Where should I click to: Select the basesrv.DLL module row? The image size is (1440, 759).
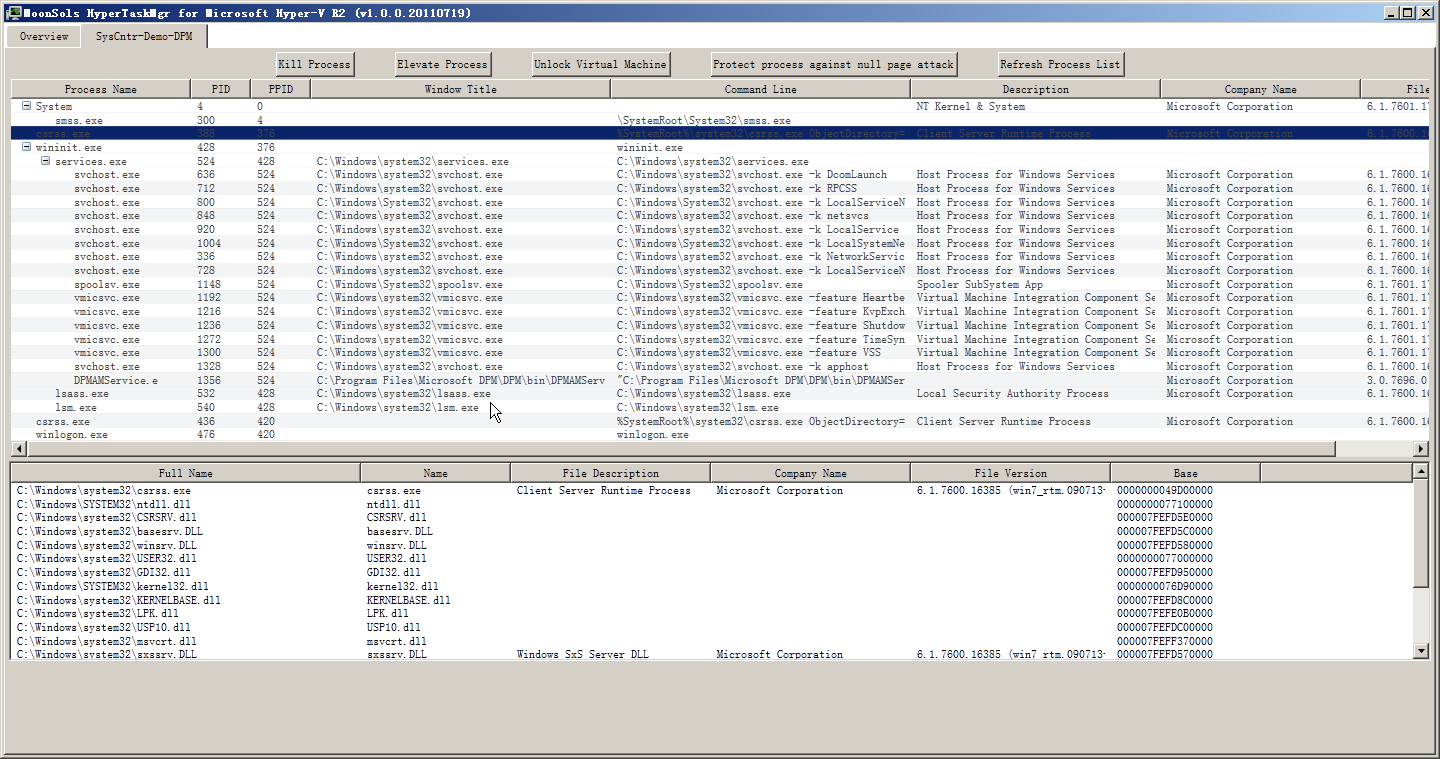pos(712,531)
